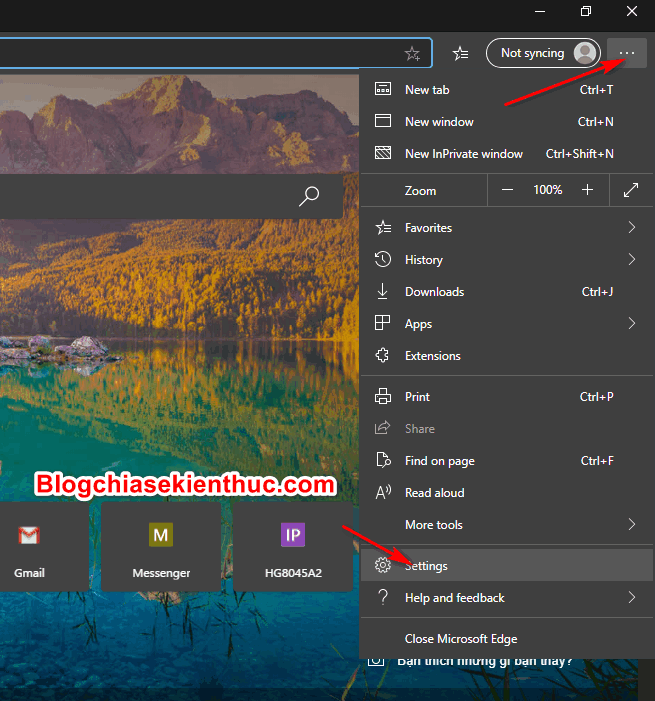This screenshot has width=655, height=701.
Task: Click the New tab icon in menu
Action: 383,89
